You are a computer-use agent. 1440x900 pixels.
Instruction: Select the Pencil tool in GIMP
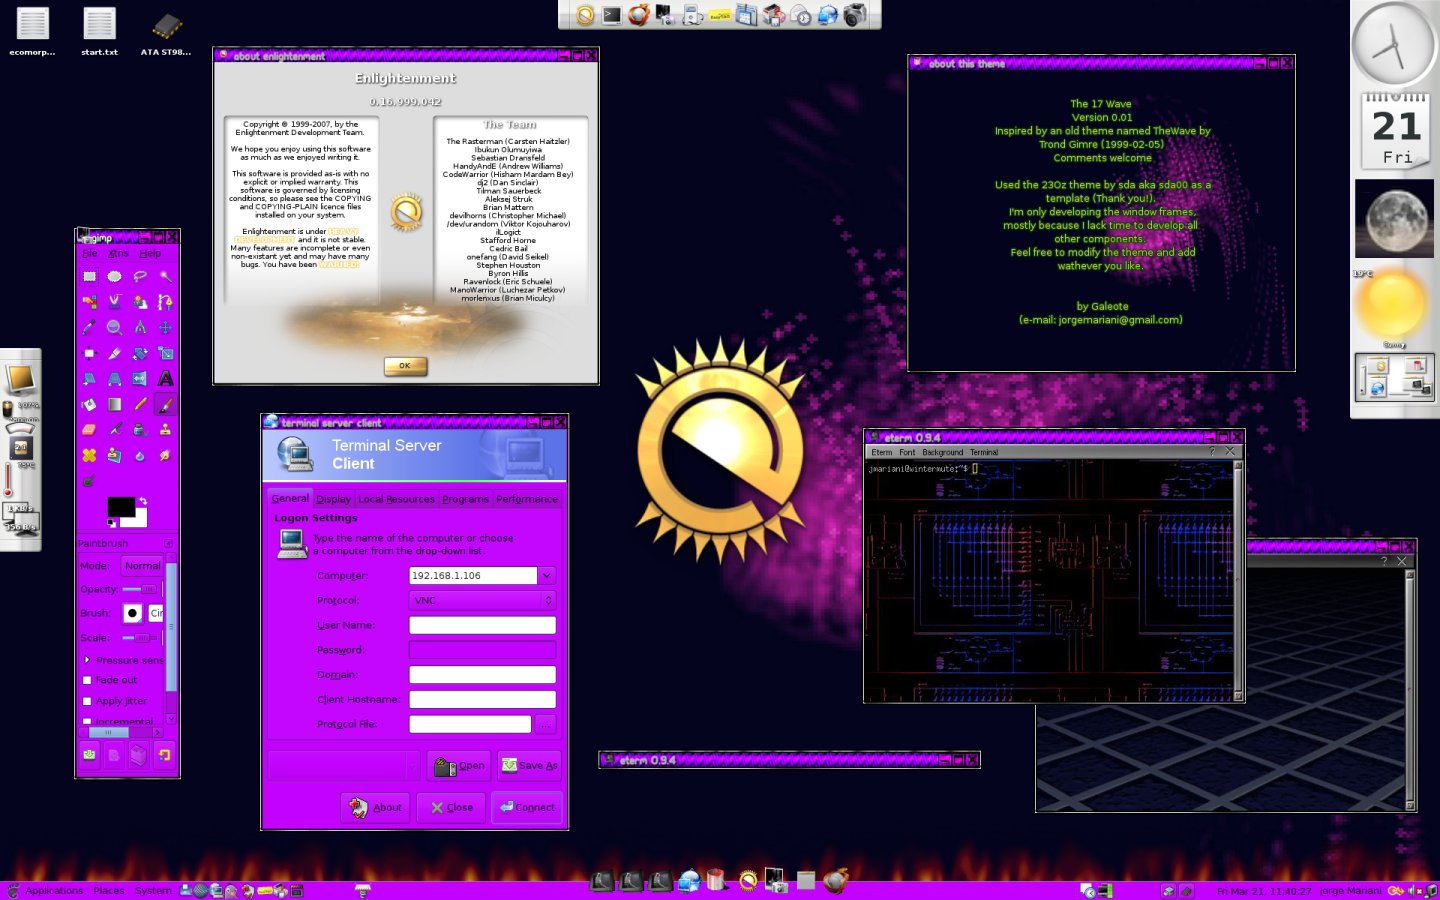click(140, 405)
